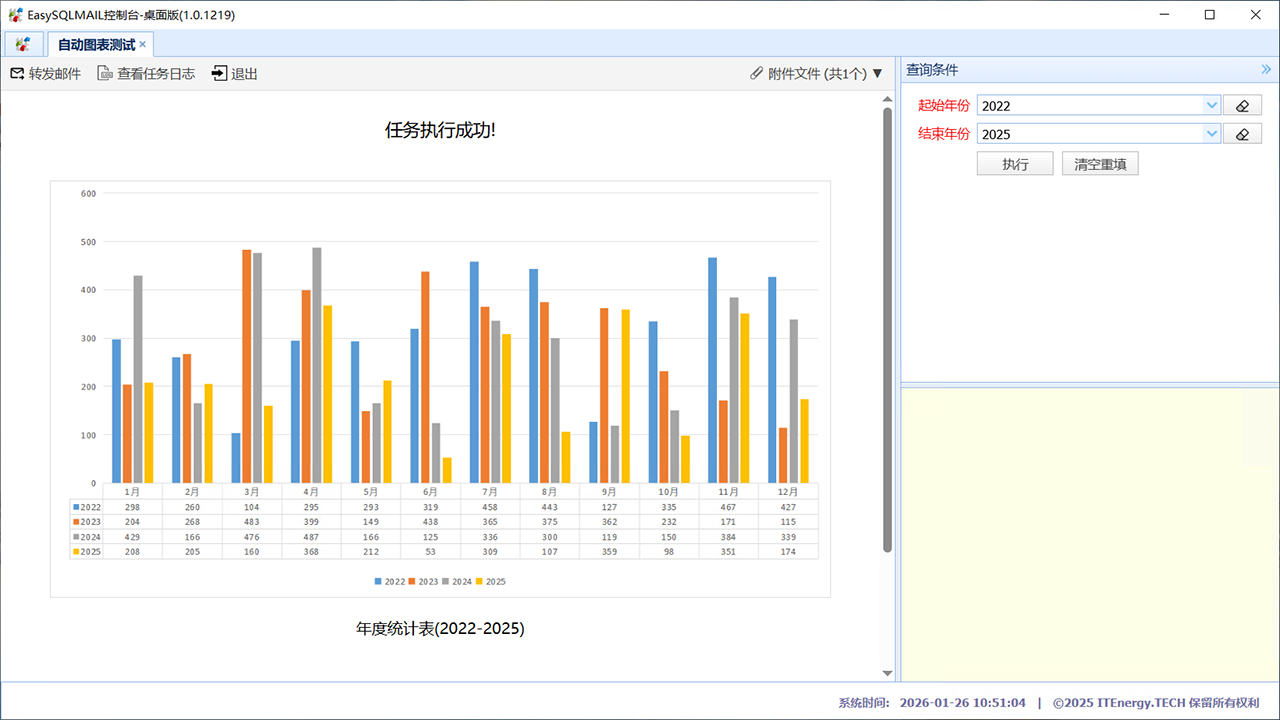
Task: Clear start year with eraser icon
Action: (1243, 106)
